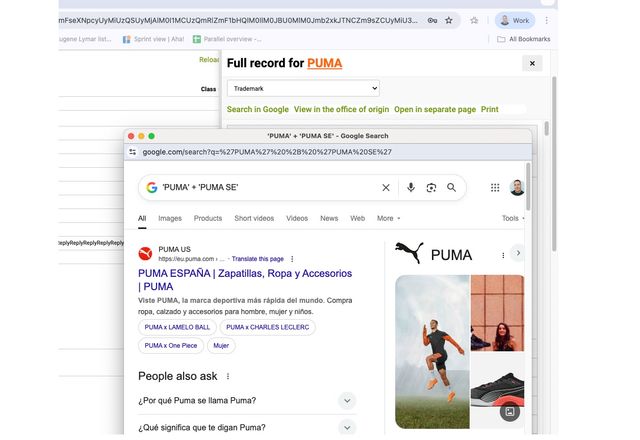Switch to the Short videos tab
Viewport: 640px width, 440px height.
click(x=254, y=218)
